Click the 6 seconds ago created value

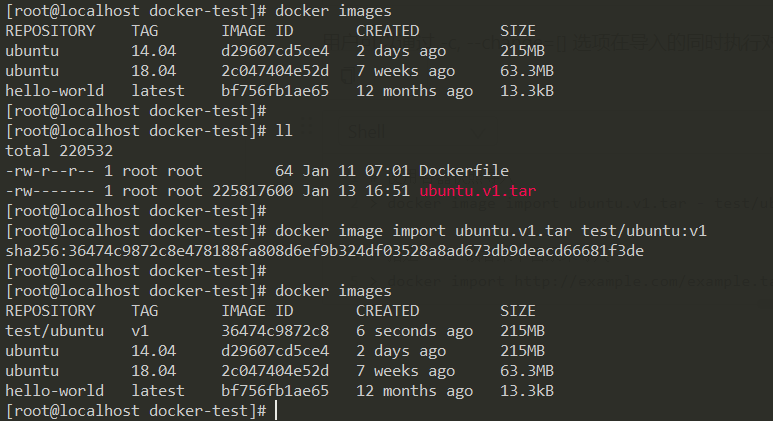pos(415,331)
